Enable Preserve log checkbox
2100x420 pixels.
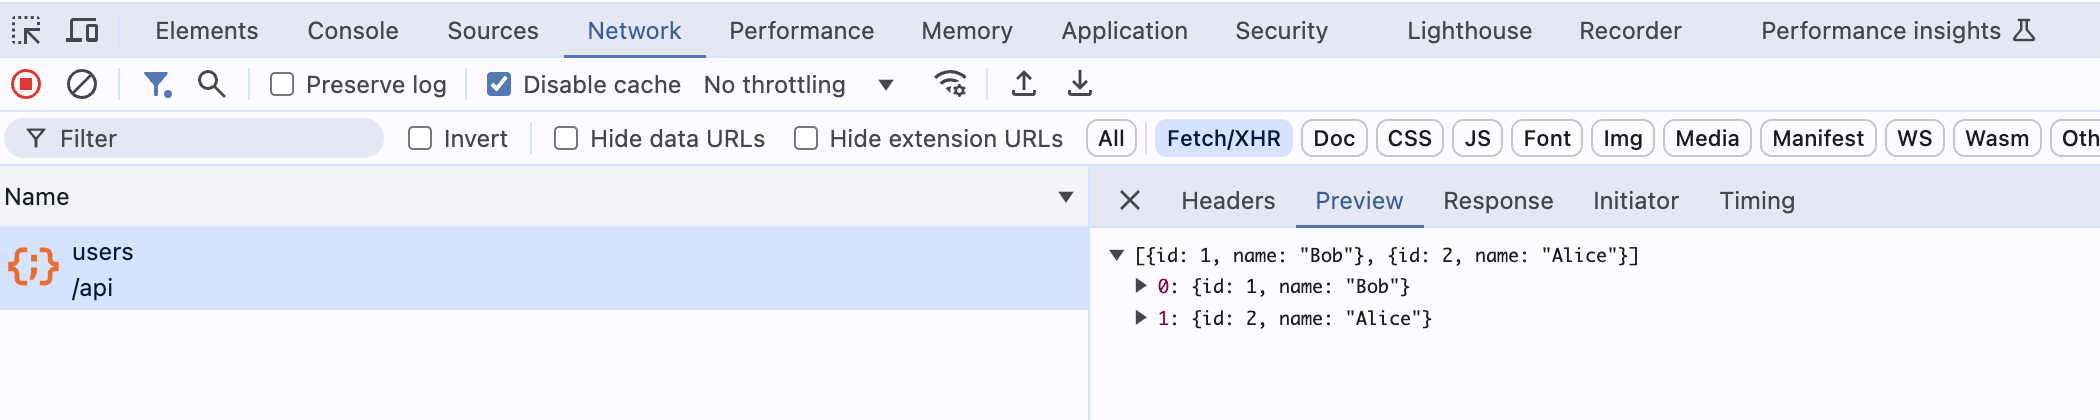282,85
